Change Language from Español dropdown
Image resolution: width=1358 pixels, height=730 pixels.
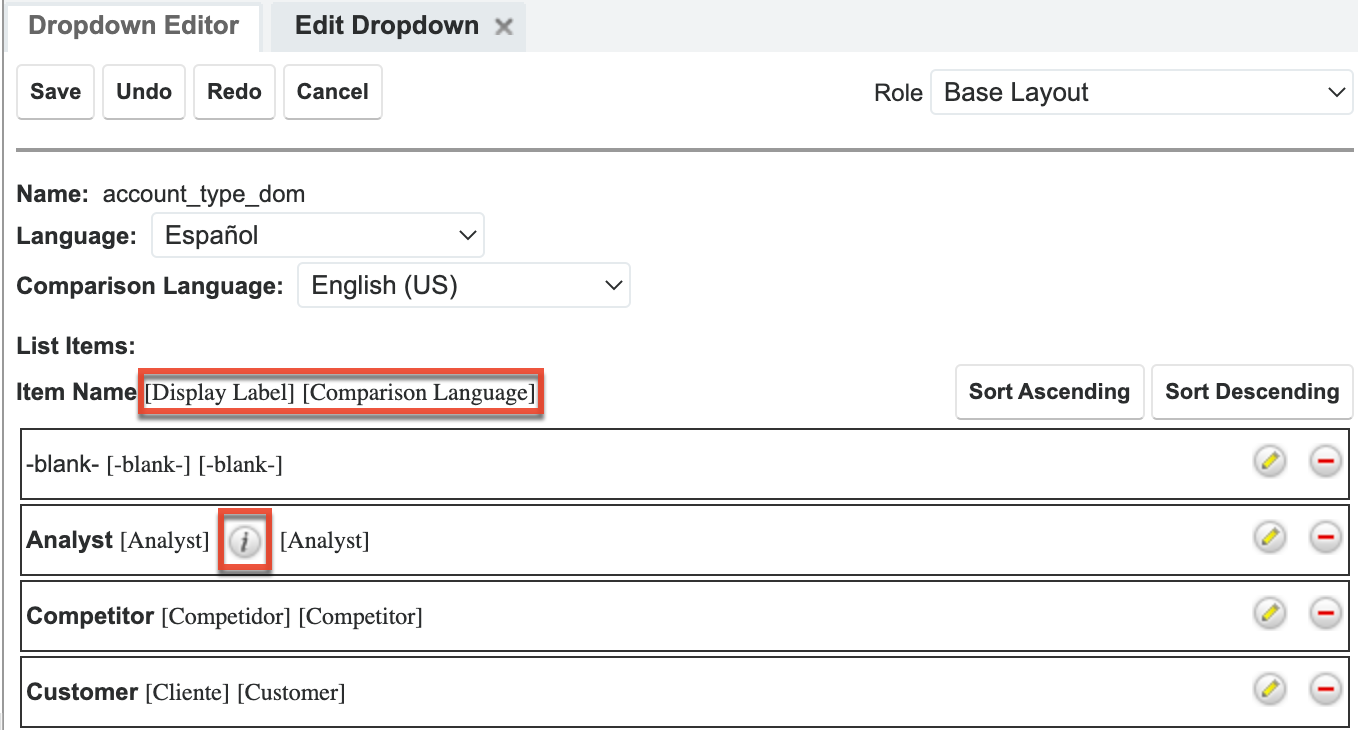tap(317, 235)
